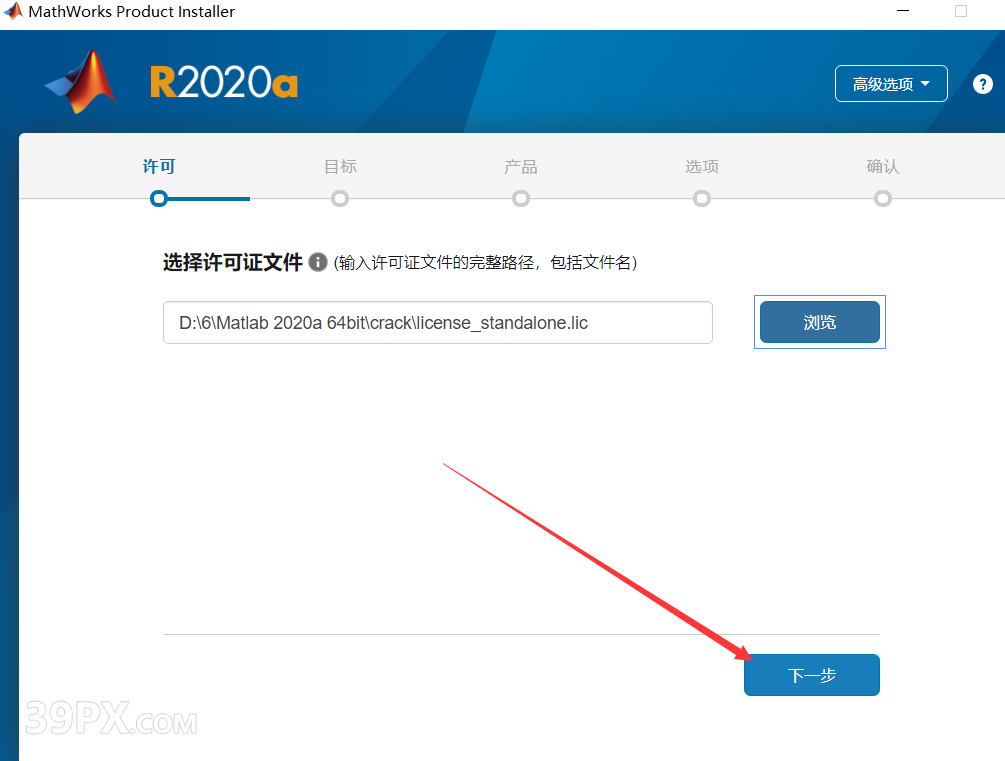
Task: Go to the 目标 step tab
Action: (x=340, y=167)
